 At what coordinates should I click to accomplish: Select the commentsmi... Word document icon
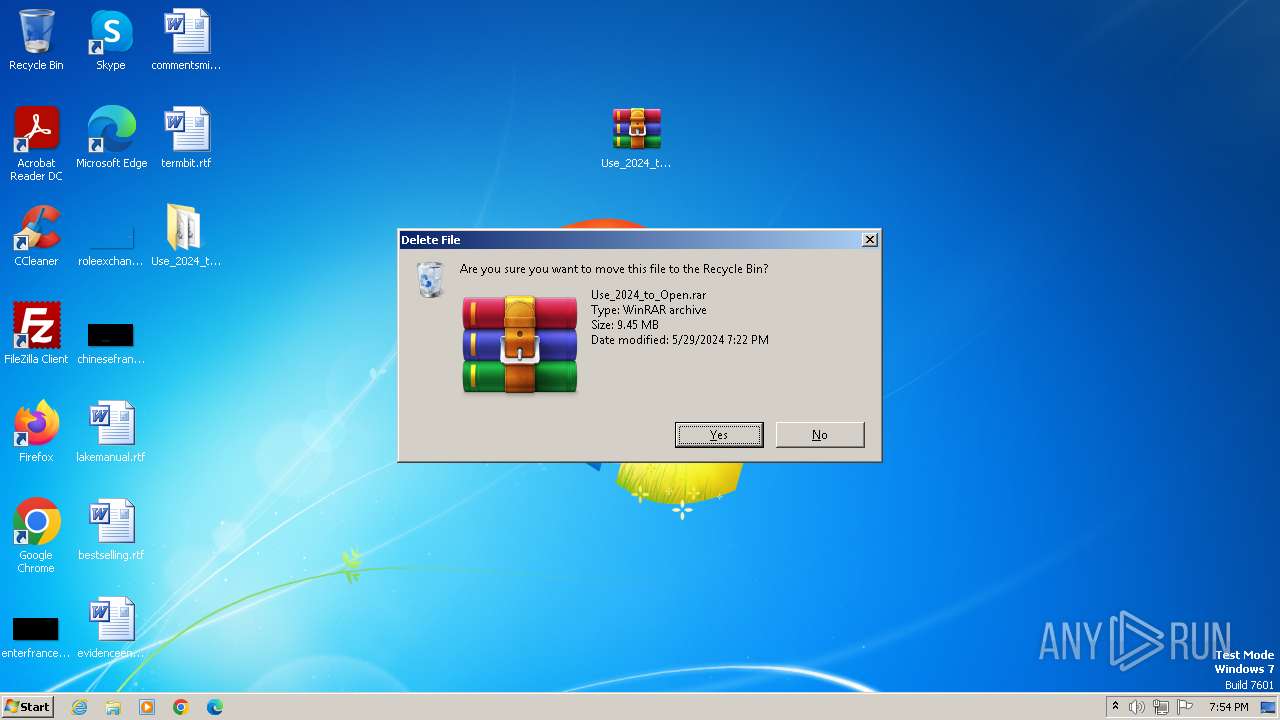pos(186,40)
